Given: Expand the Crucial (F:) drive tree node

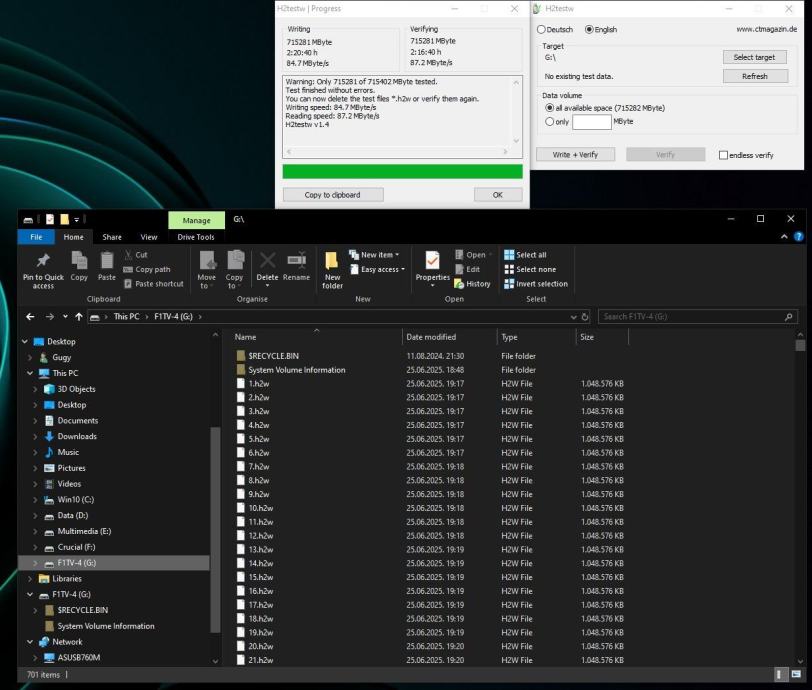Looking at the screenshot, I should coord(36,547).
